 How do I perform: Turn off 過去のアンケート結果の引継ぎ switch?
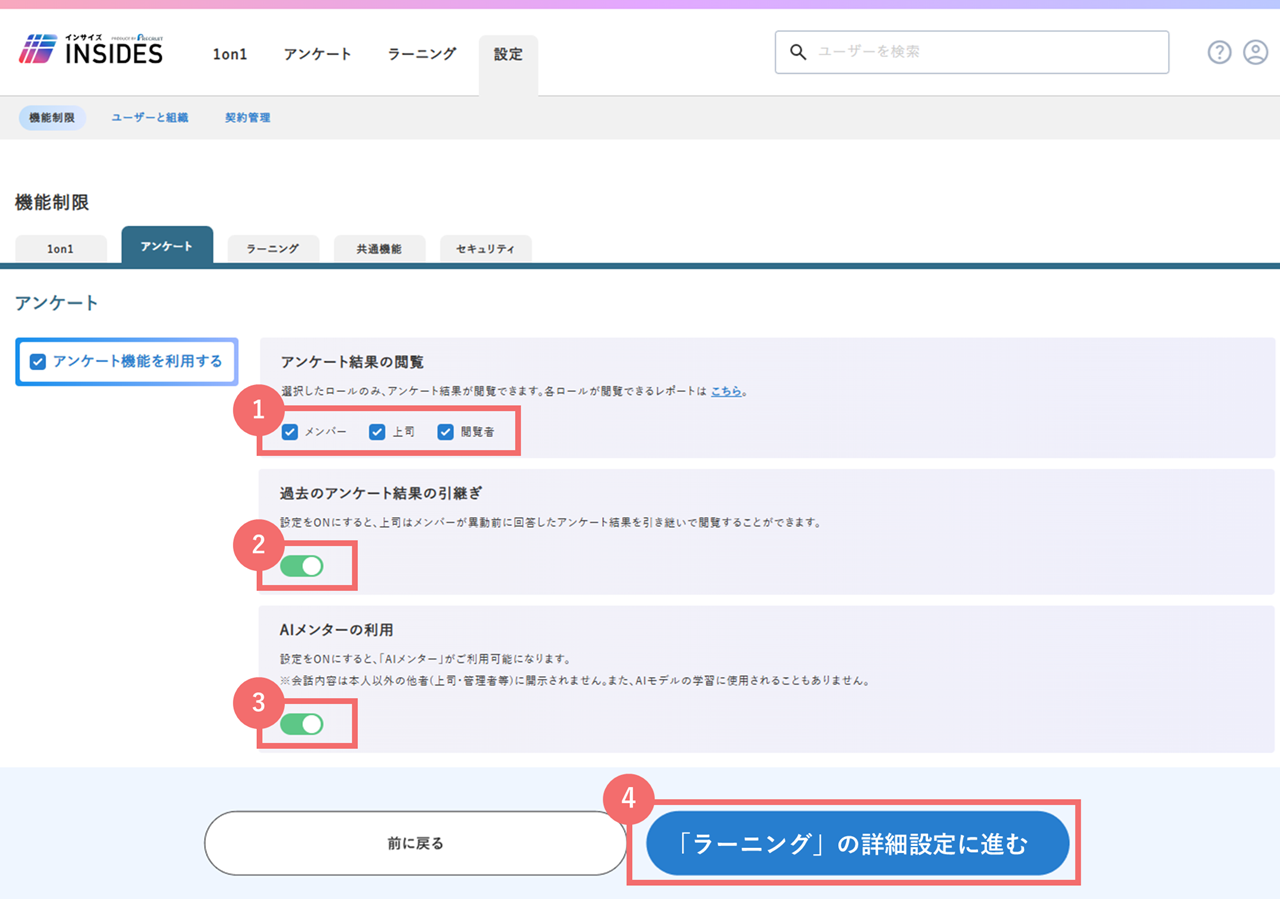[x=301, y=566]
